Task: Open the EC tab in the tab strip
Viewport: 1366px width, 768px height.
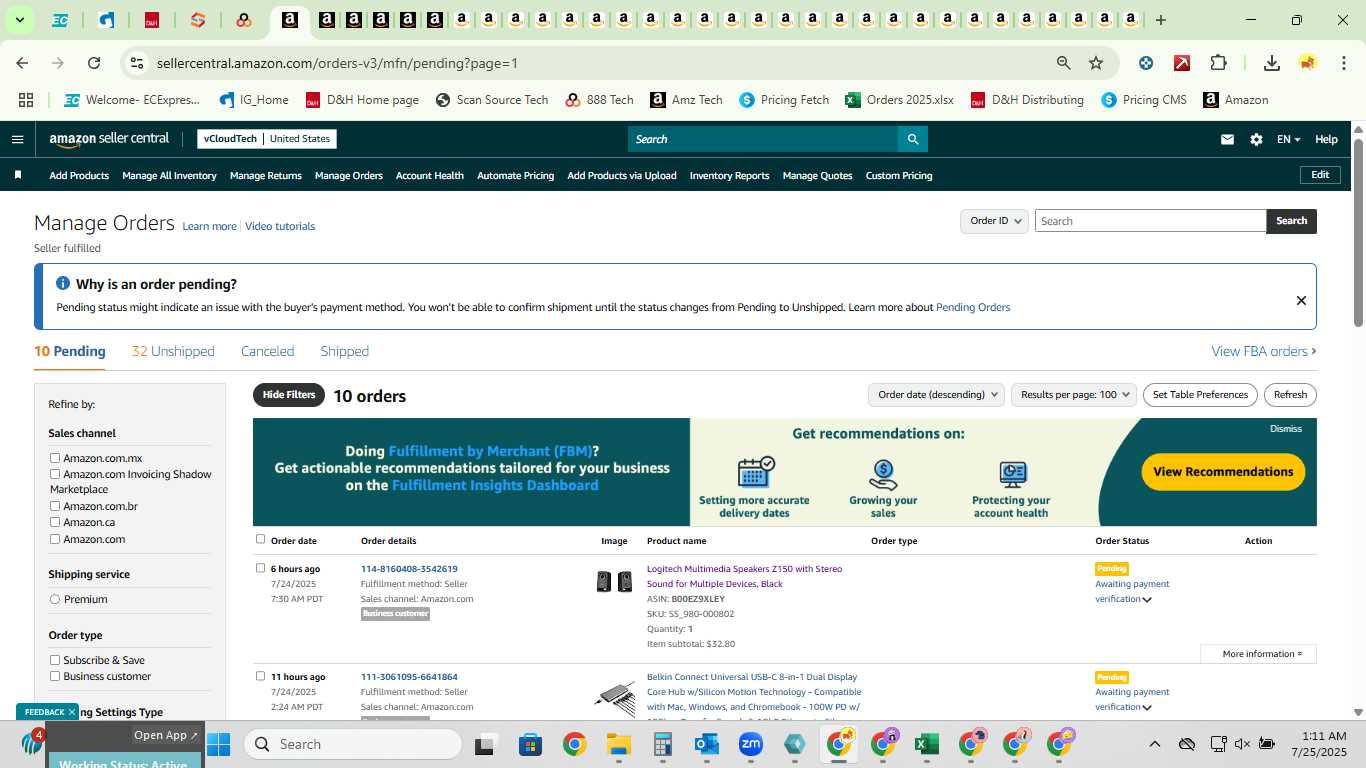Action: click(60, 20)
